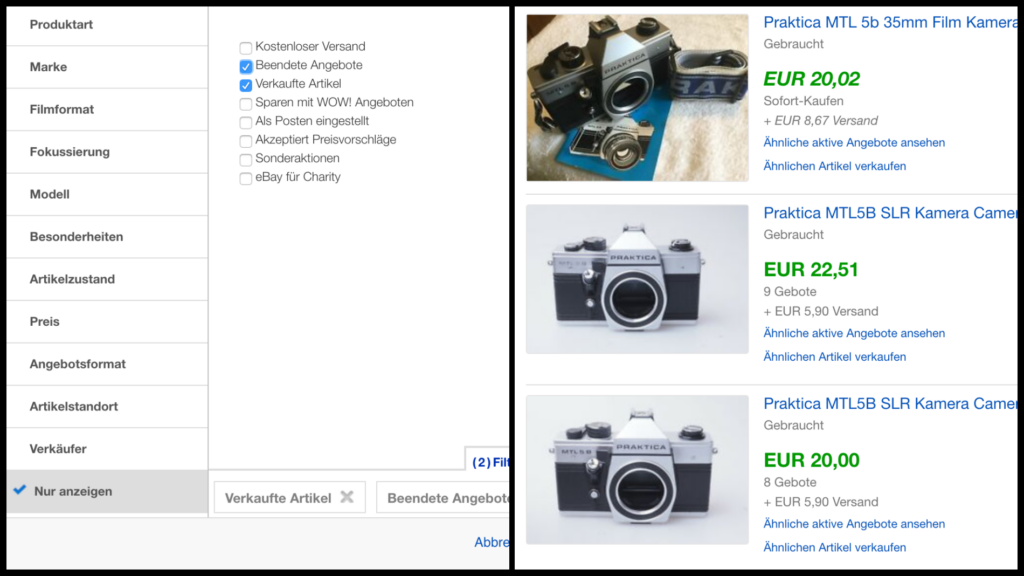This screenshot has height=576, width=1024.
Task: Select the Modell filter category
Action: [x=107, y=195]
